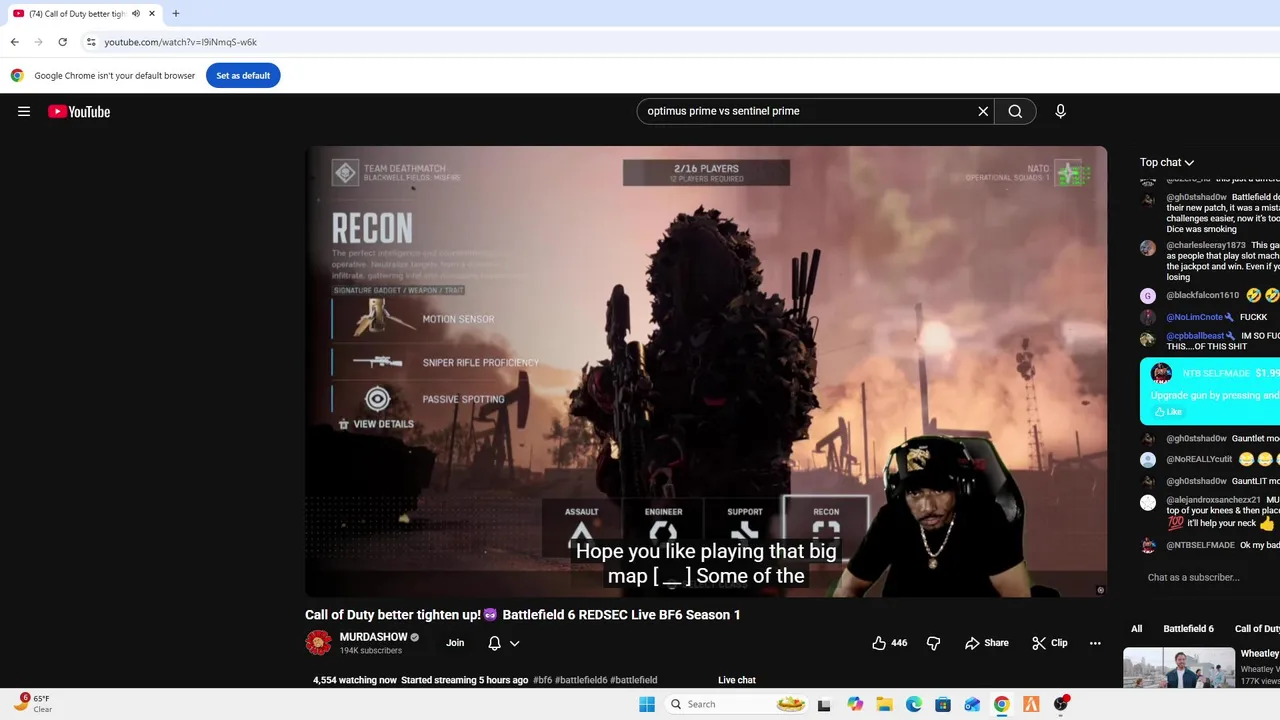Open Copilot from the taskbar

coord(855,704)
